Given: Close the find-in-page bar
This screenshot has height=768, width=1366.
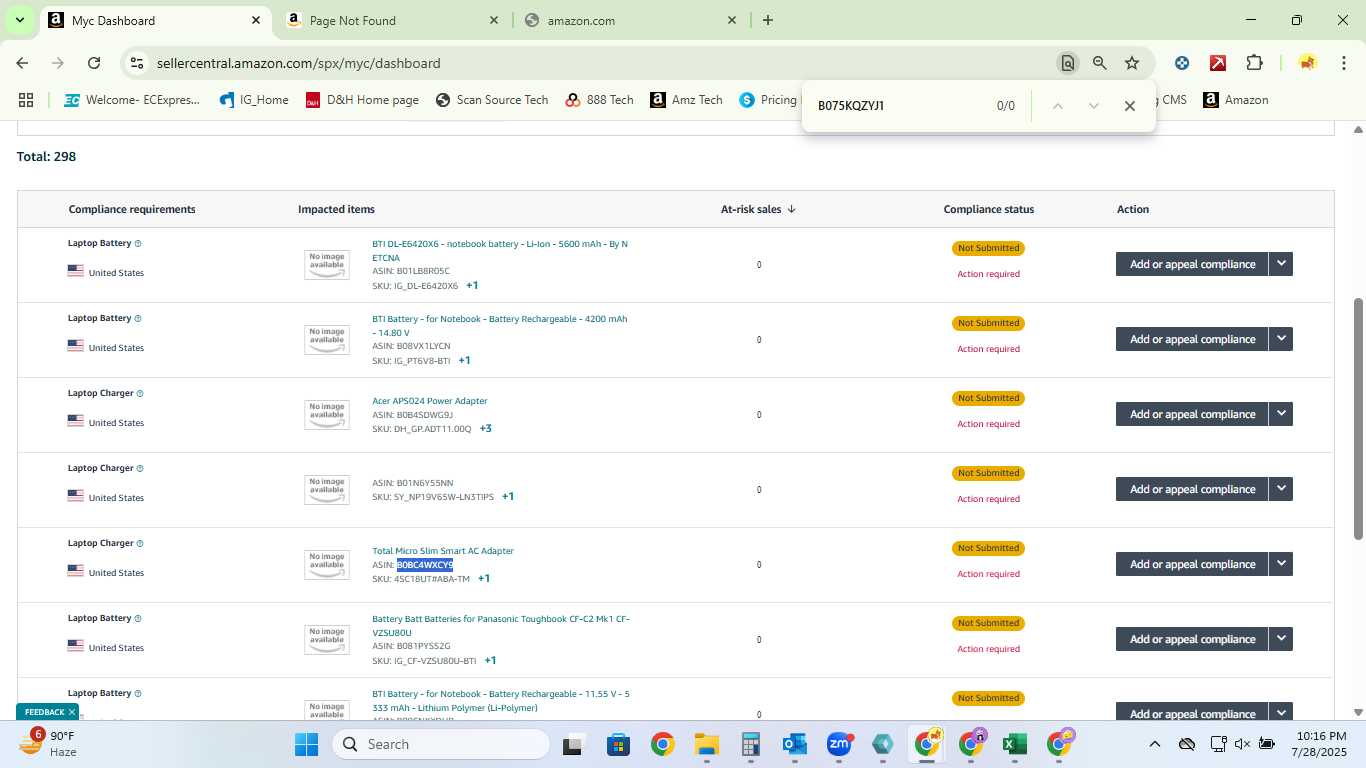Looking at the screenshot, I should [x=1130, y=106].
